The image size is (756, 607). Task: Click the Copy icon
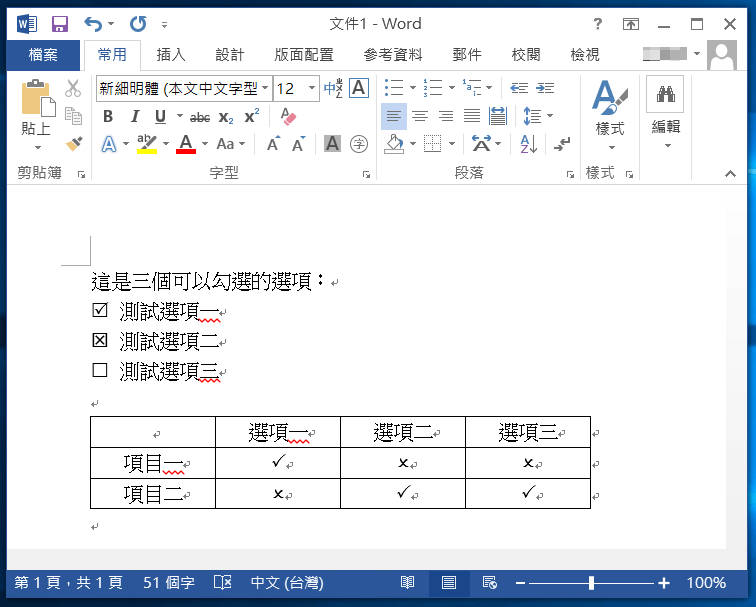(x=73, y=116)
